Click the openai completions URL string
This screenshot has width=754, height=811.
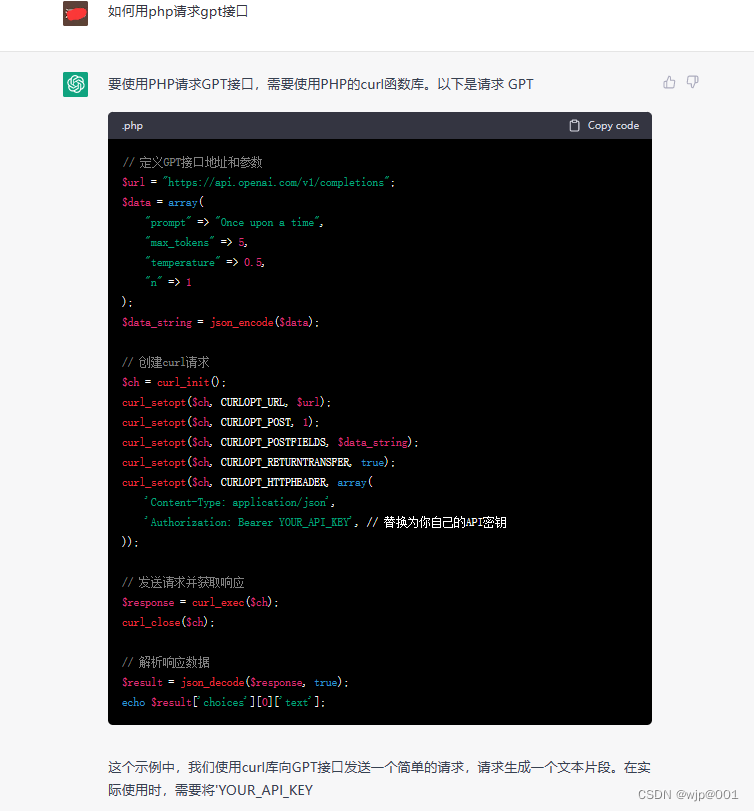coord(276,182)
